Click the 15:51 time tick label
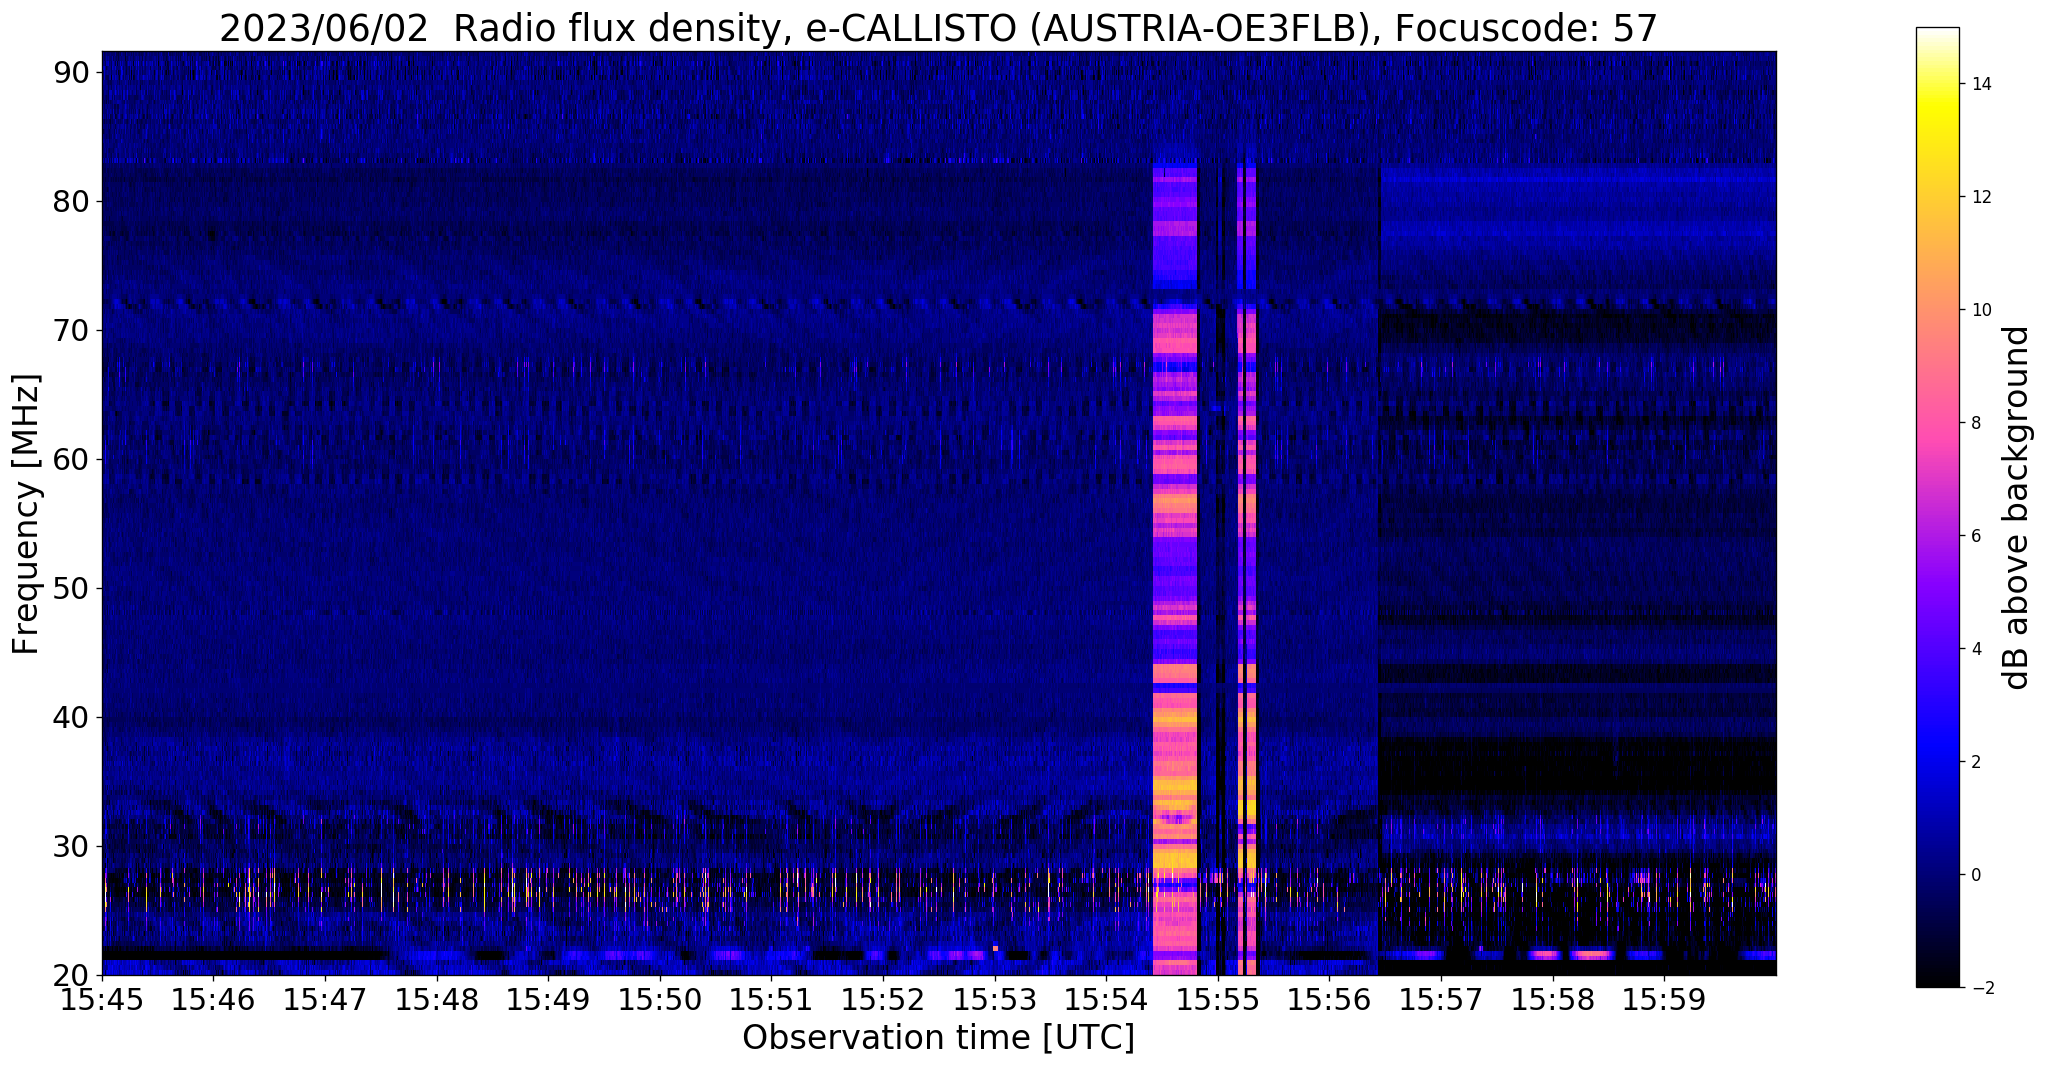 click(772, 998)
